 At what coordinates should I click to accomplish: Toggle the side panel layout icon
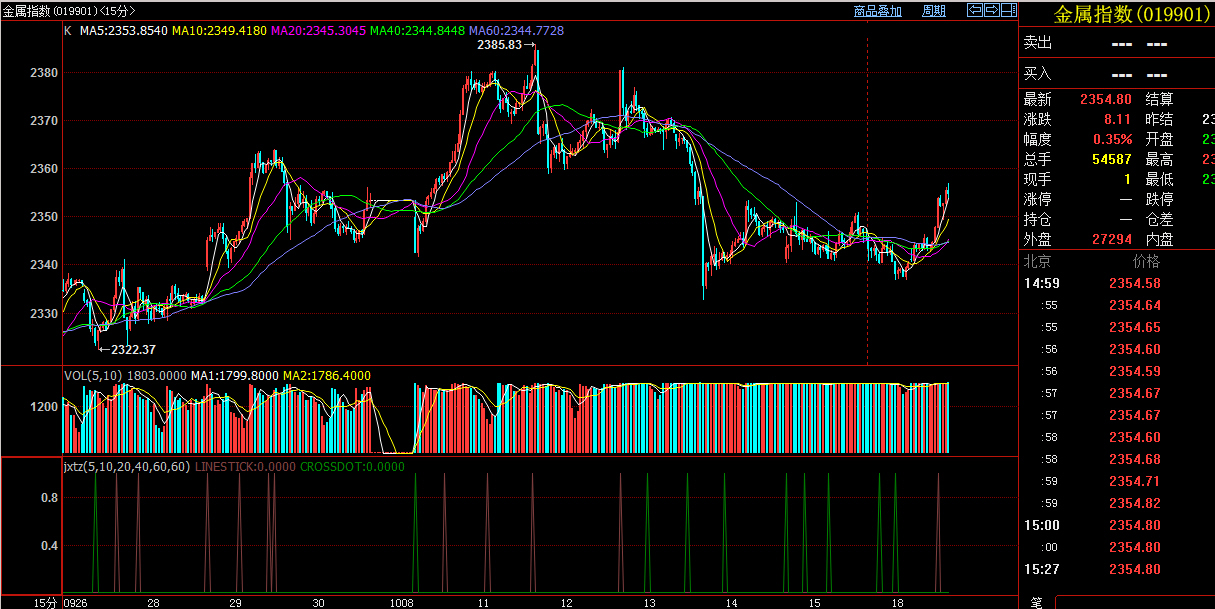(1008, 11)
